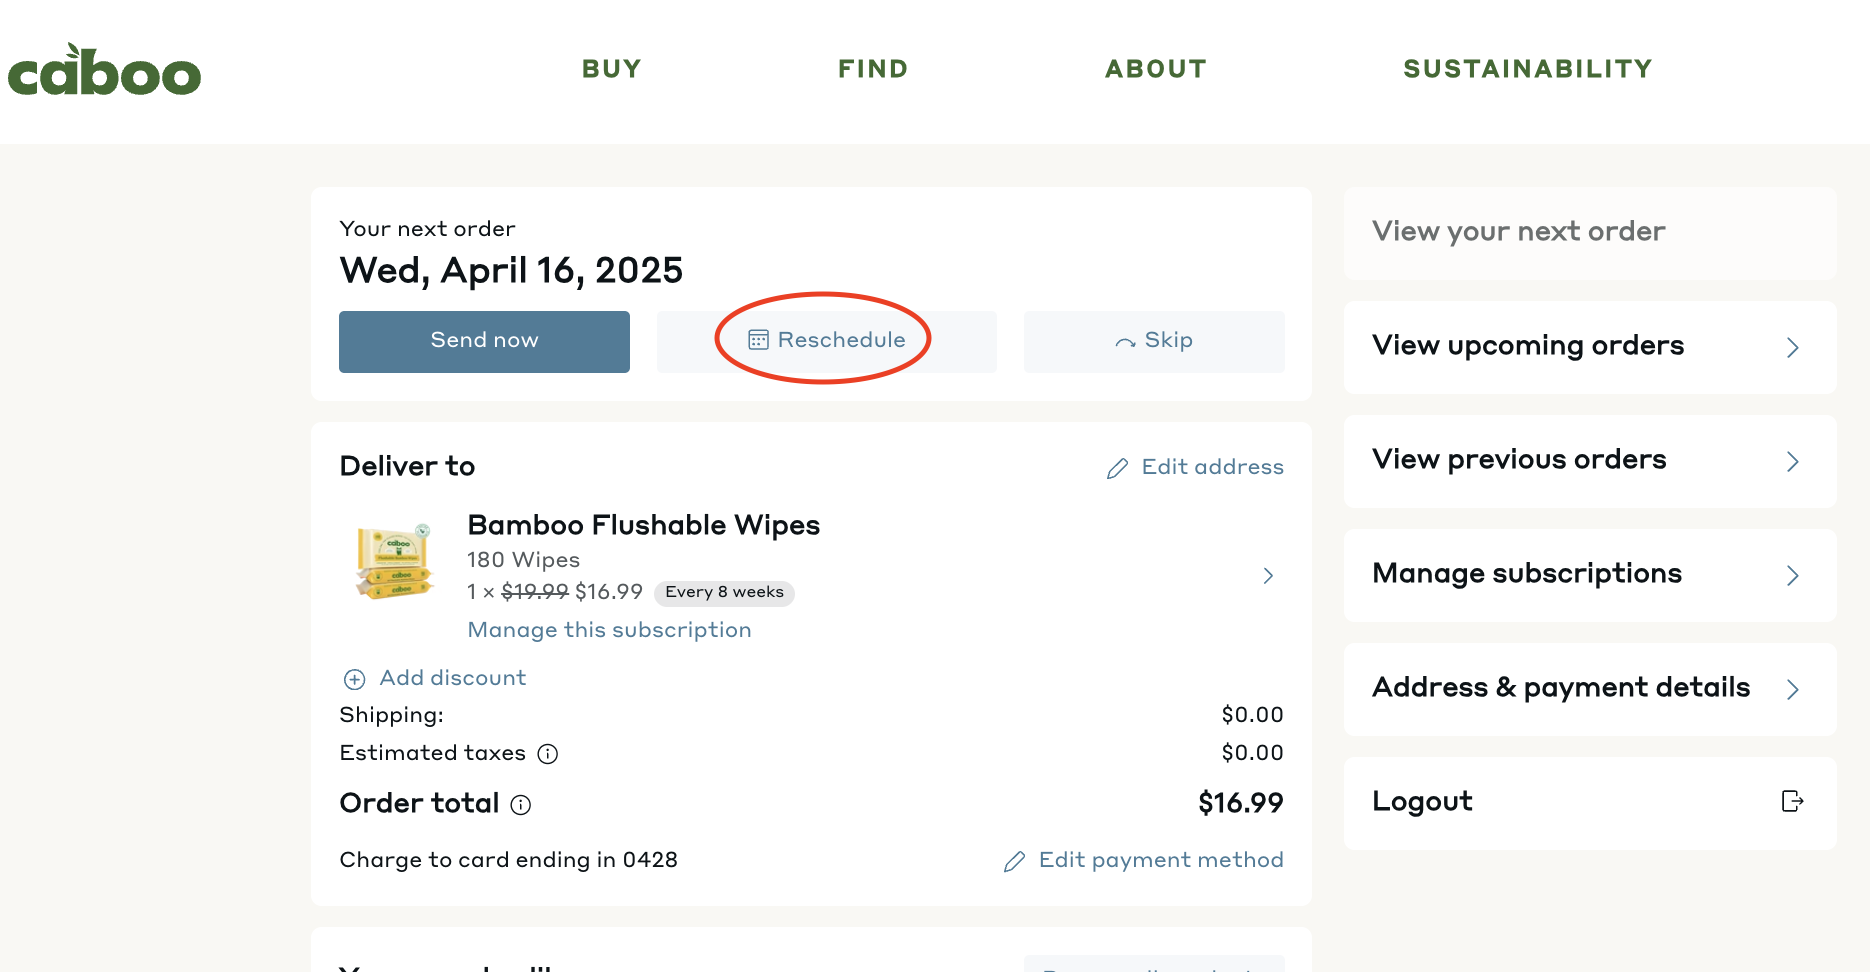Click the calendar icon beside Reschedule
Image resolution: width=1870 pixels, height=972 pixels.
click(x=759, y=340)
